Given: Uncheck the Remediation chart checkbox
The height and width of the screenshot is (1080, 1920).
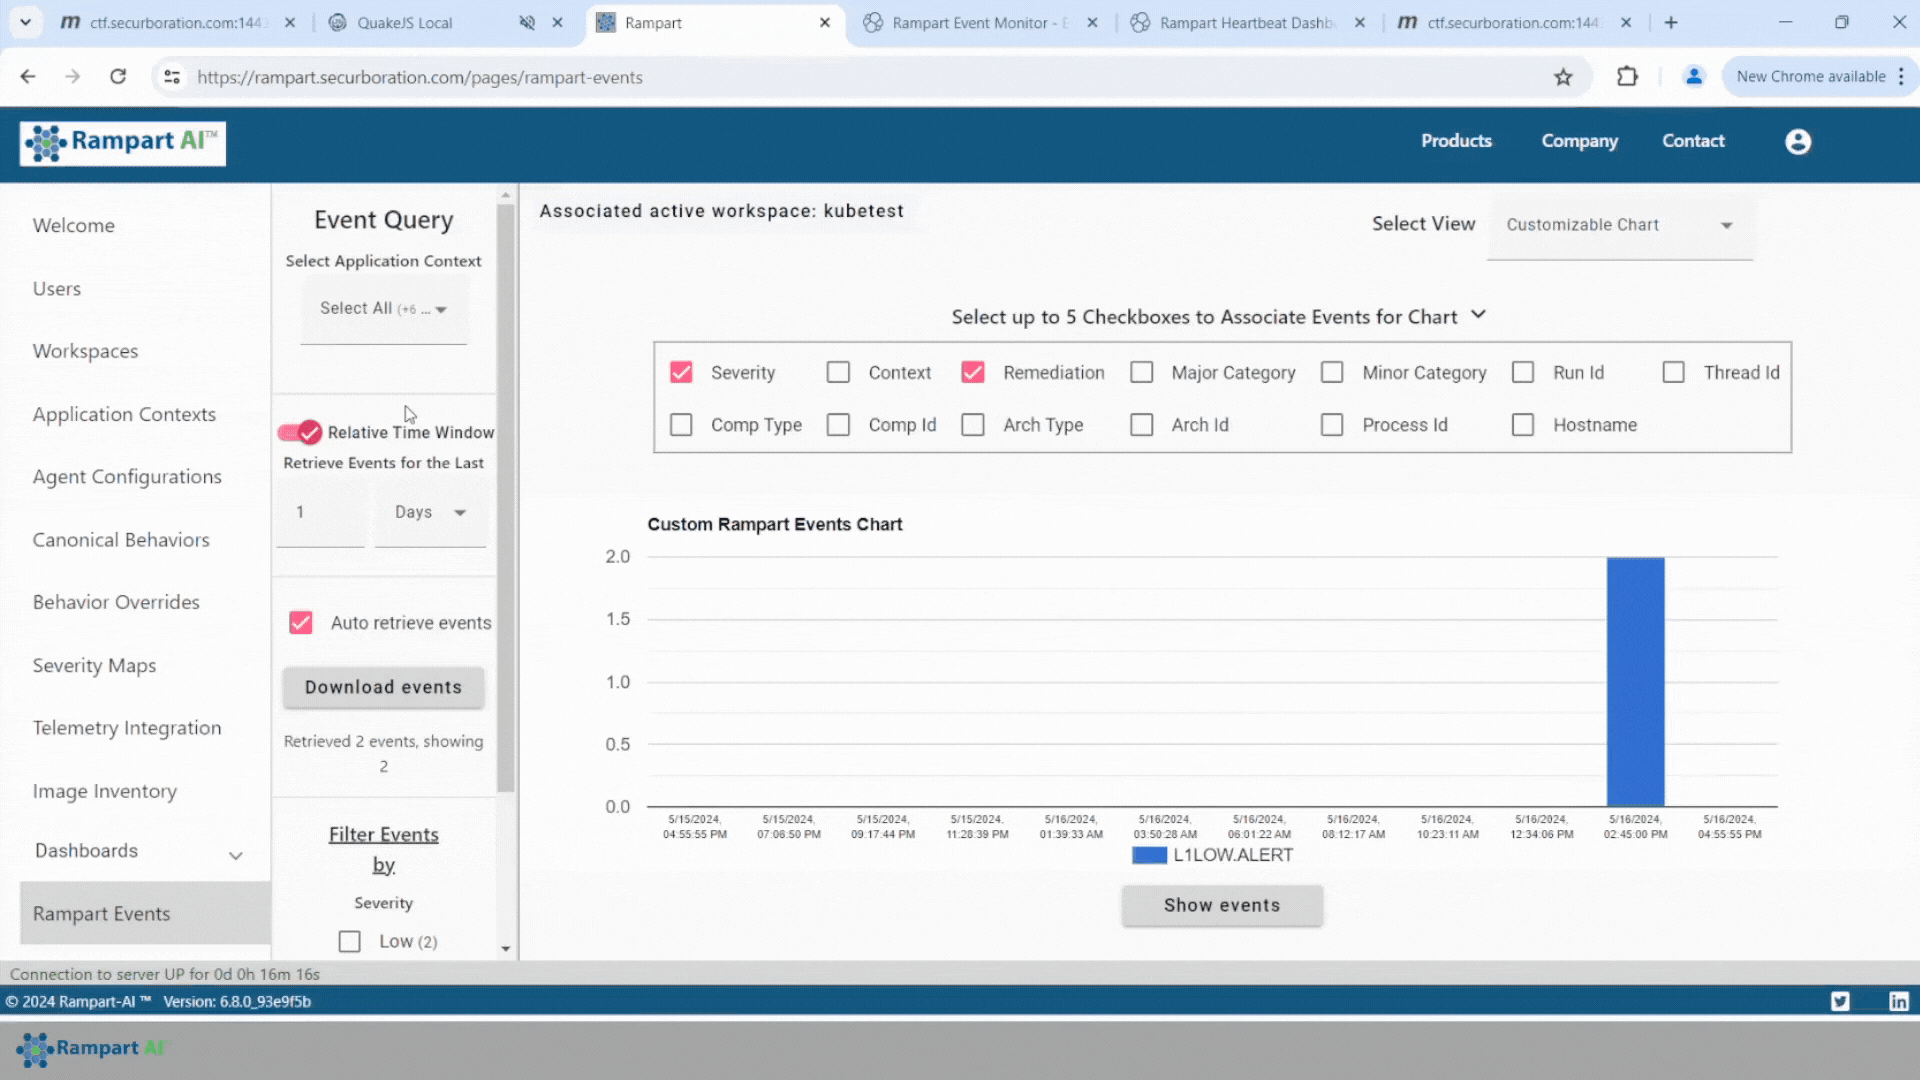Looking at the screenshot, I should pyautogui.click(x=973, y=373).
